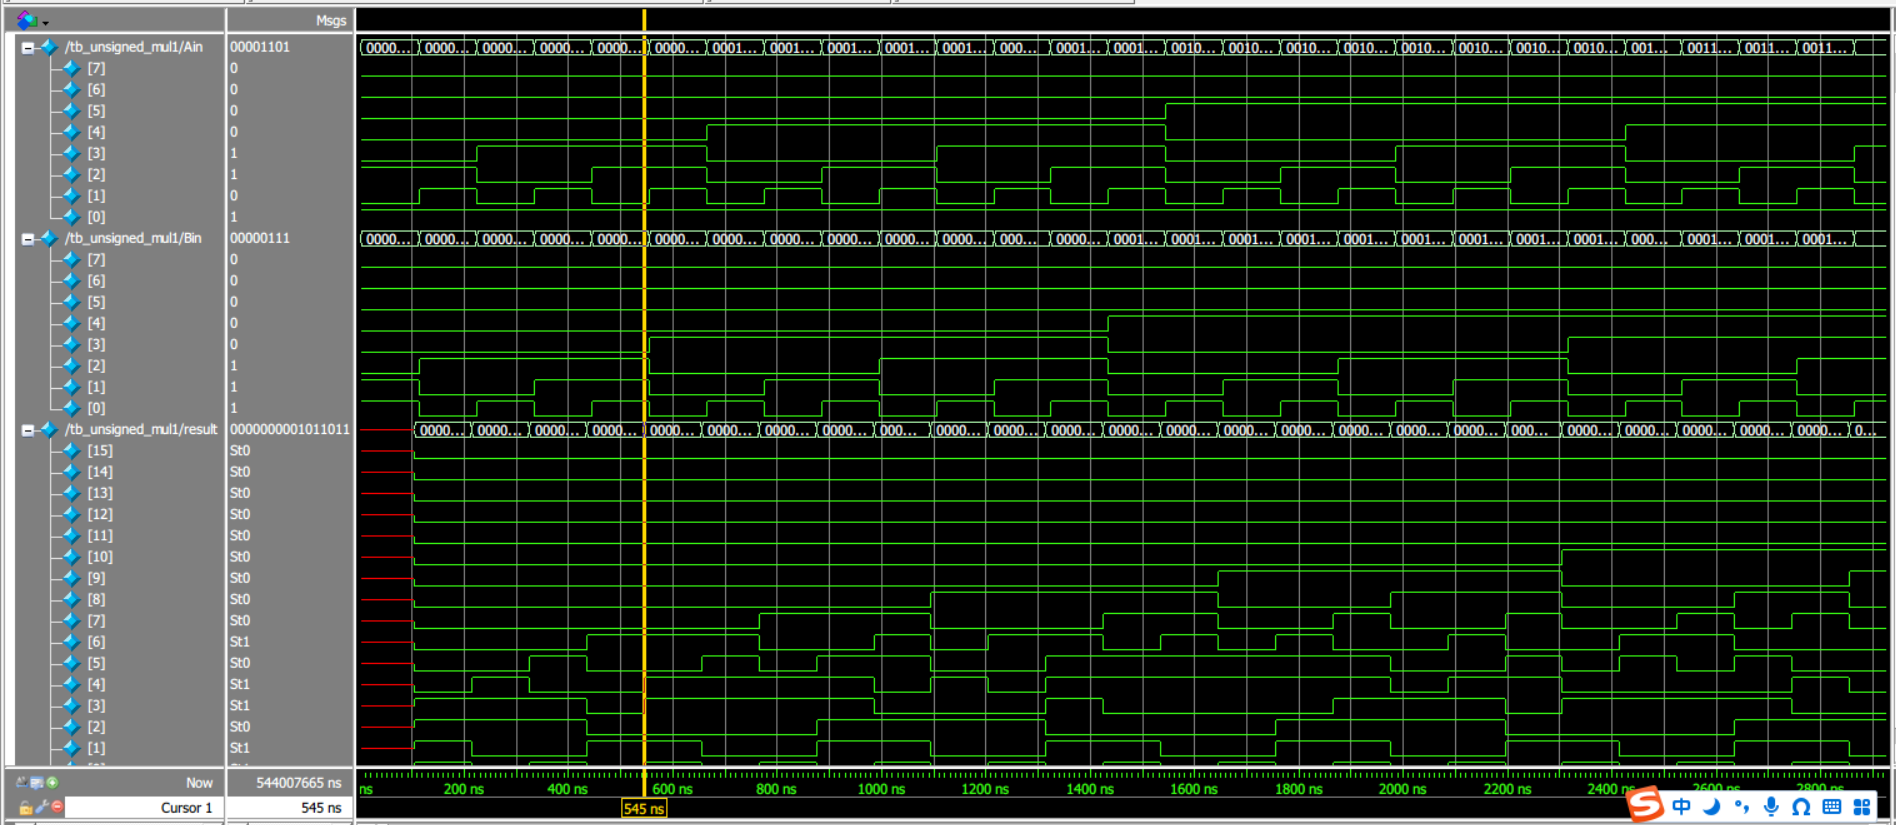1896x825 pixels.
Task: Select the Bin bit [3] row label
Action: [x=96, y=345]
